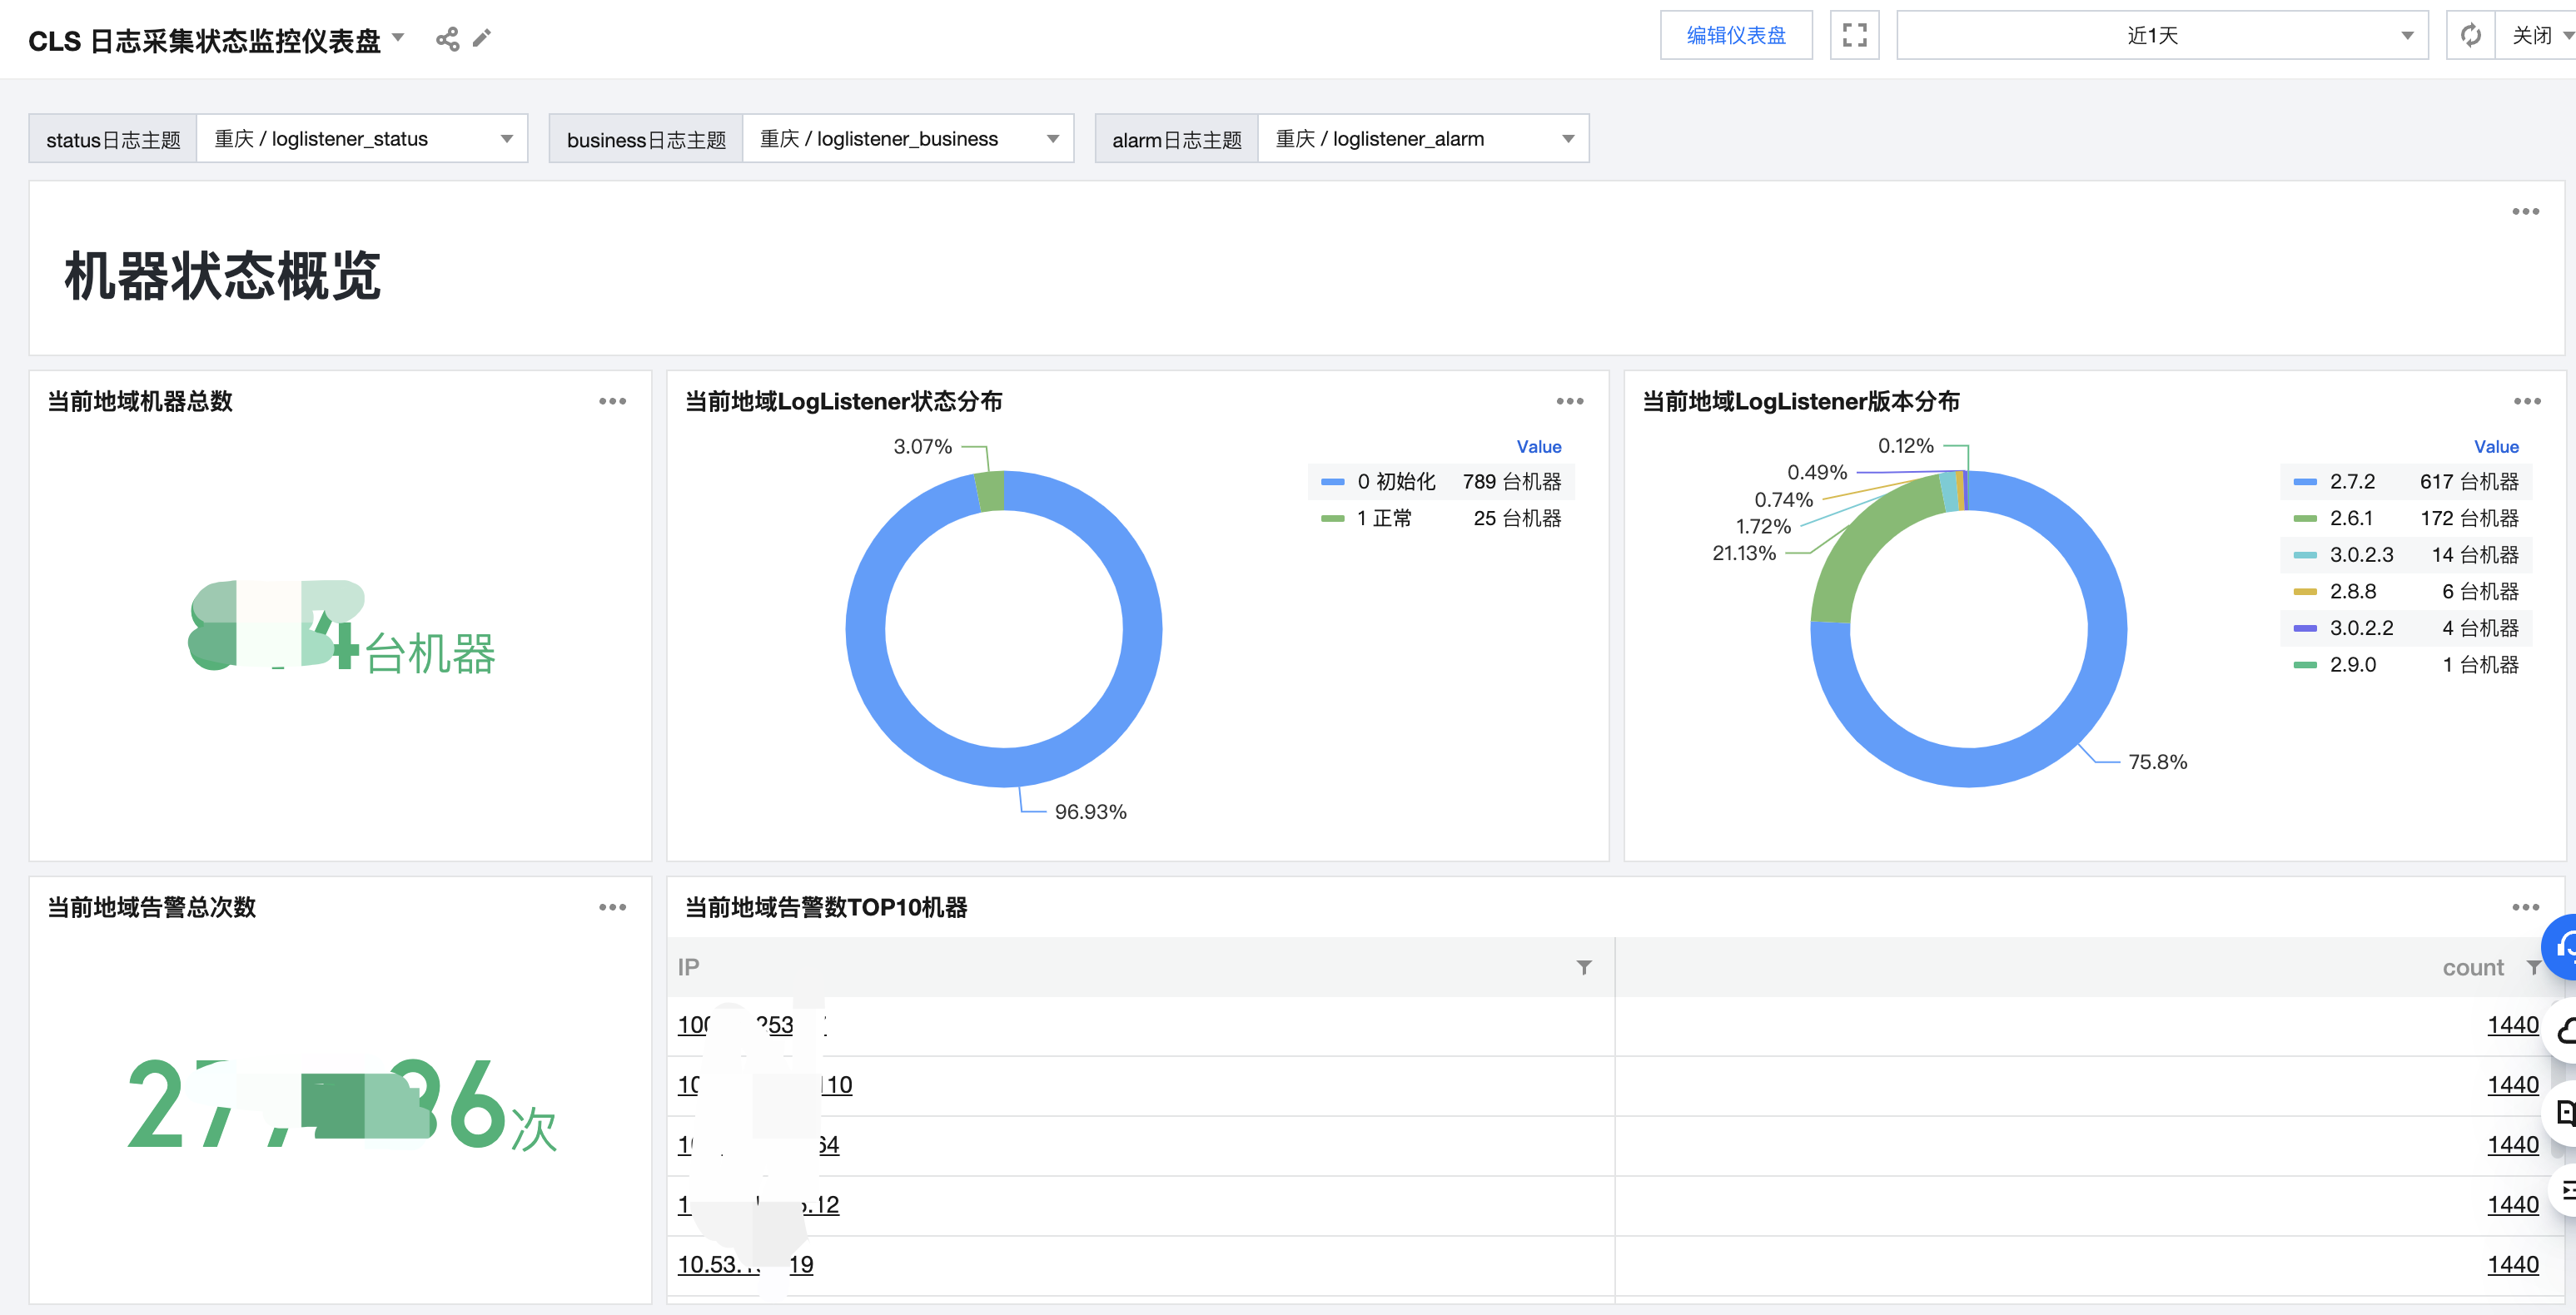Click the 75.8% pie chart label
The image size is (2576, 1315).
pos(2157,763)
